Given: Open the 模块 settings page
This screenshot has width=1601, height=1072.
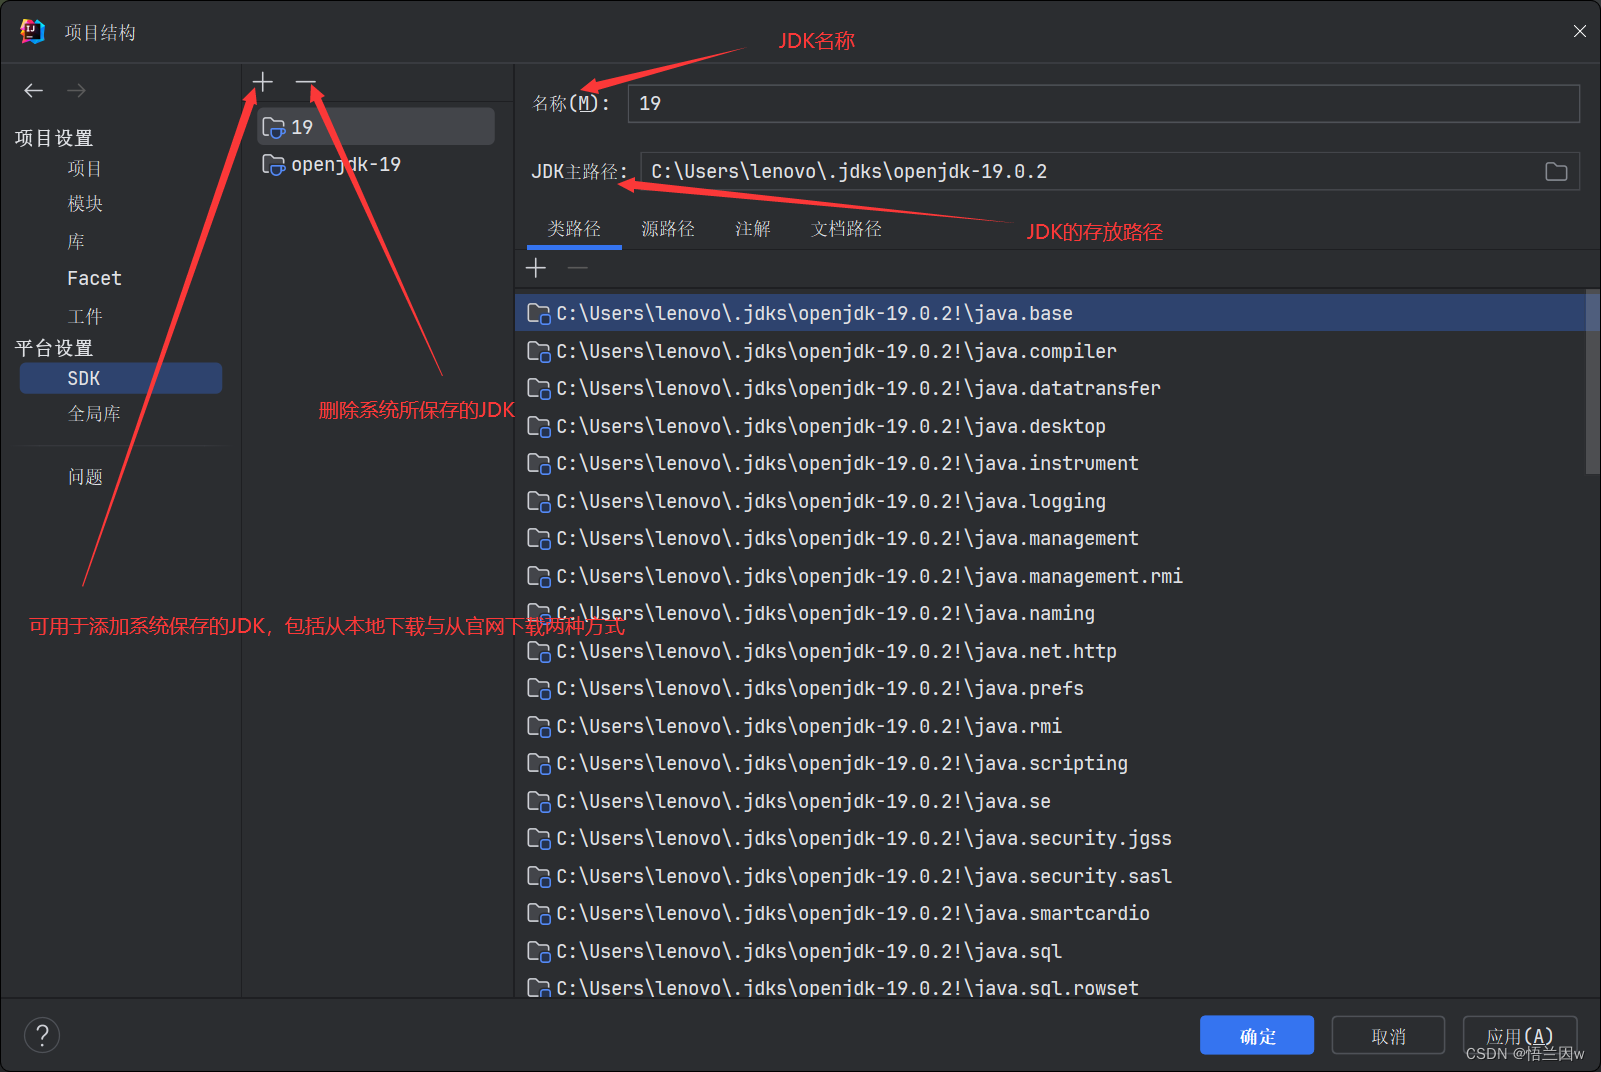Looking at the screenshot, I should [x=85, y=204].
